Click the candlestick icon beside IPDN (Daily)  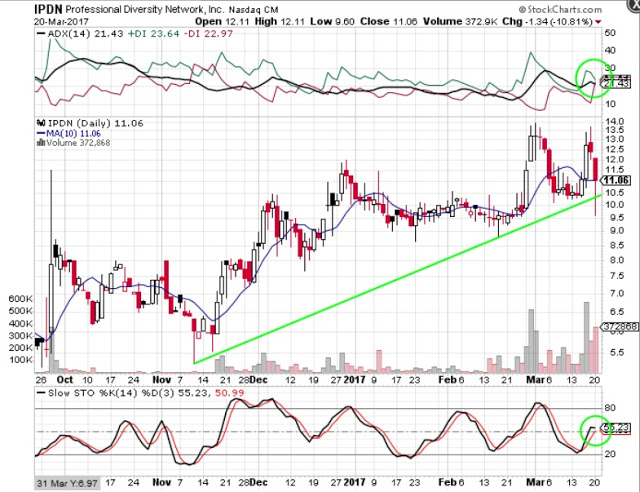click(x=41, y=123)
